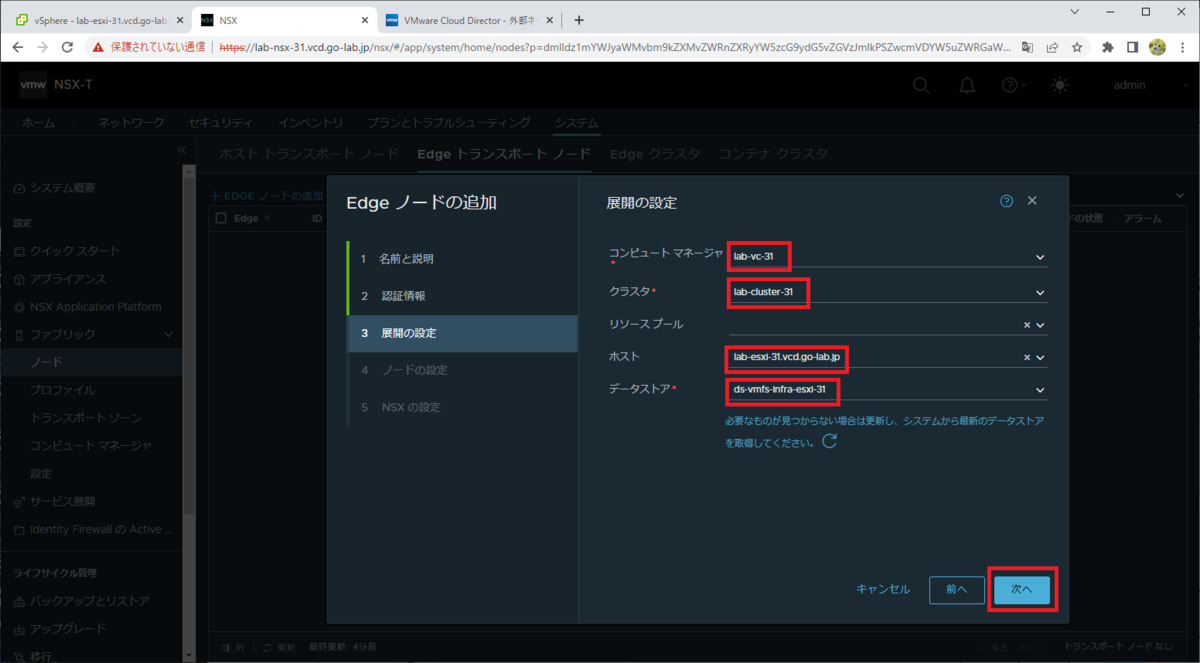This screenshot has width=1200, height=663.
Task: Open トランスポート ゾーン in sidebar
Action: point(86,418)
